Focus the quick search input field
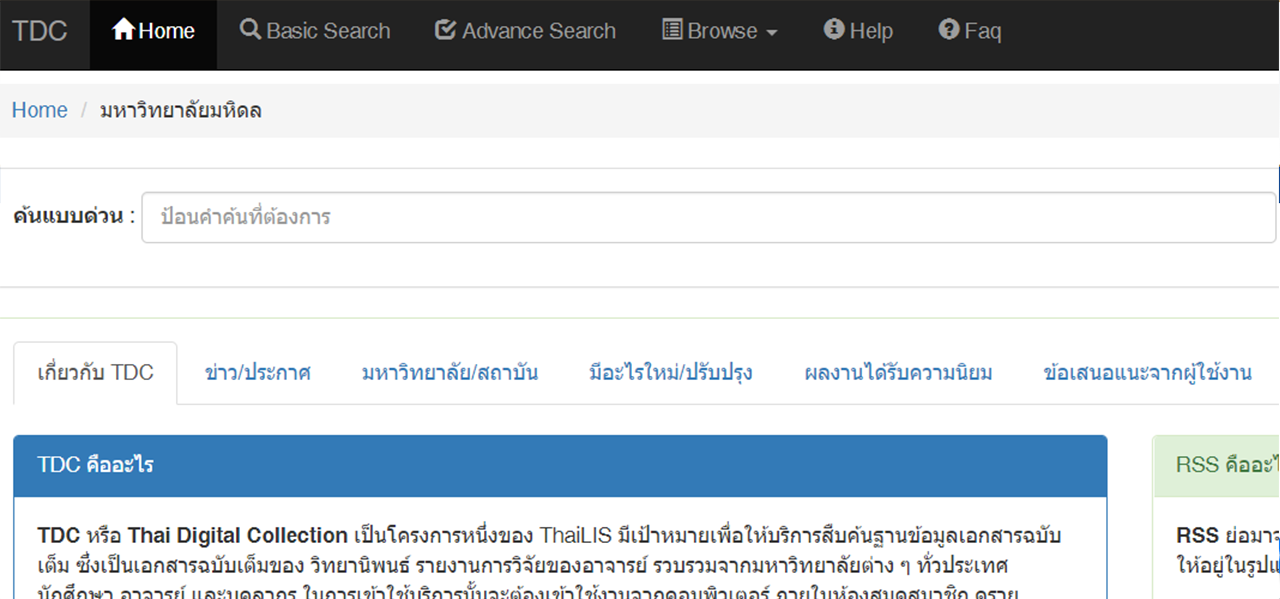1280x599 pixels. click(709, 217)
